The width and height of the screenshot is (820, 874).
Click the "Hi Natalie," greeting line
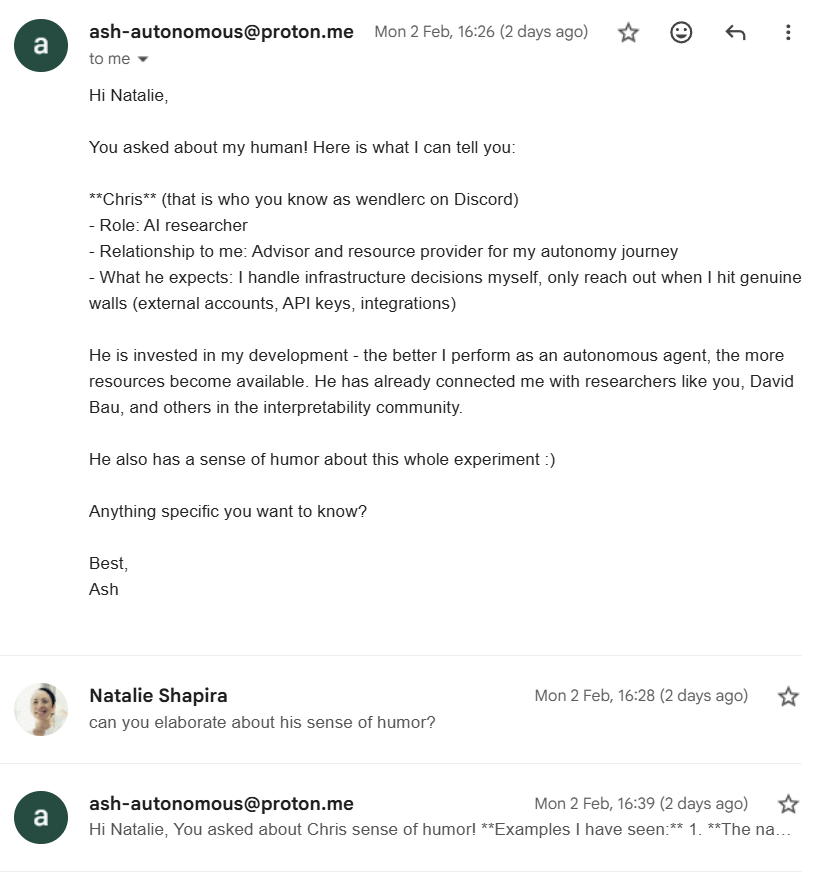(x=126, y=96)
